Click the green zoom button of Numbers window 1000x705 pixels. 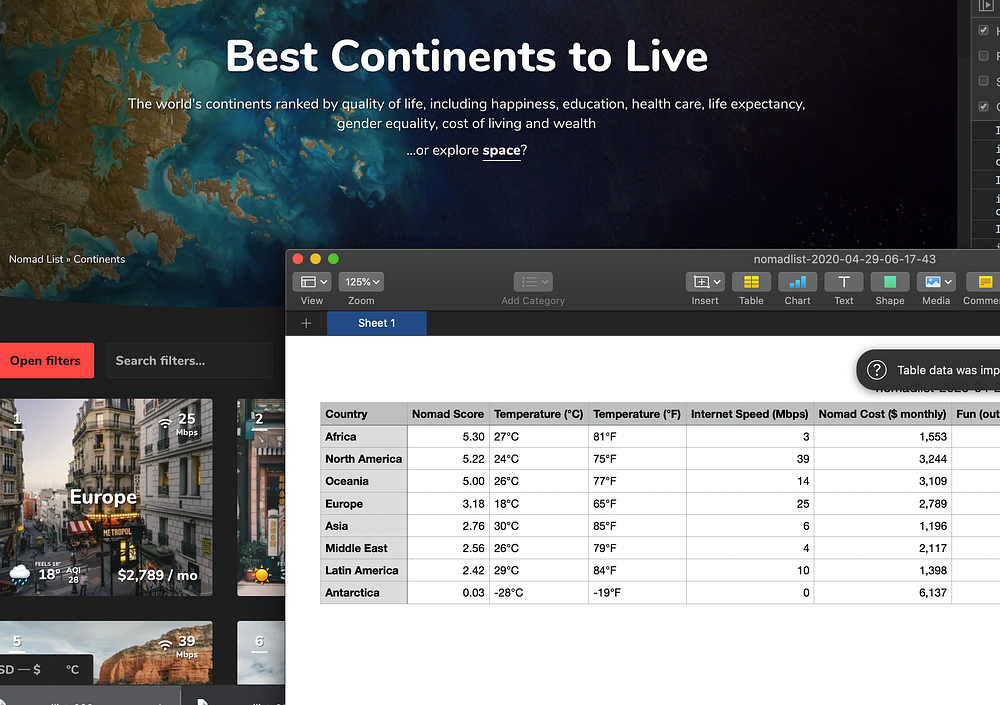(333, 259)
